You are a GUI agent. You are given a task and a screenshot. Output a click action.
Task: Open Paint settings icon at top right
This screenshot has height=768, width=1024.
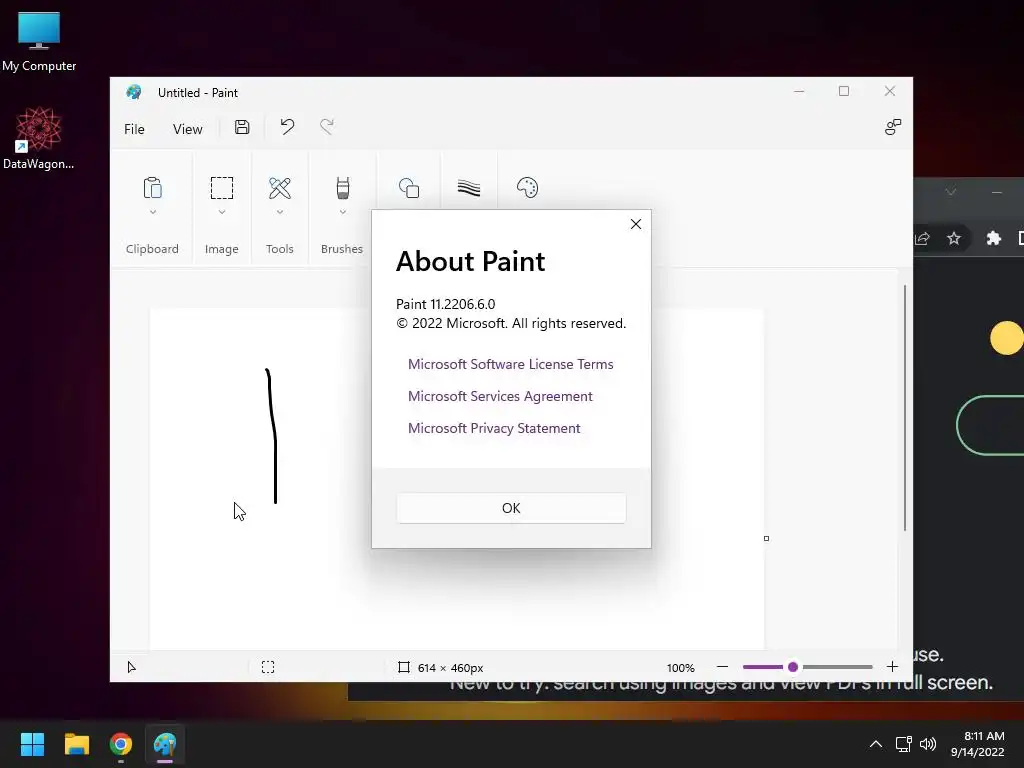(893, 127)
